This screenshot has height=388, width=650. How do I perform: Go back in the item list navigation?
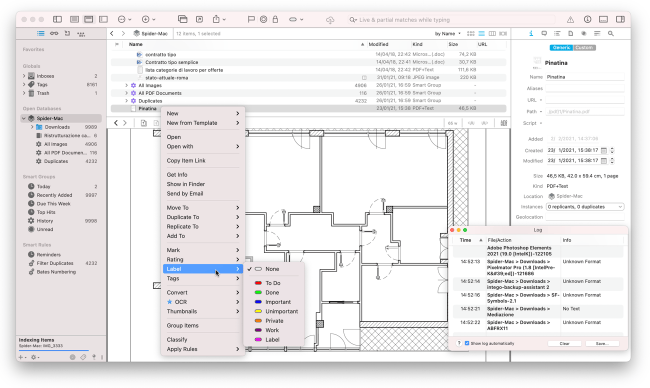(x=112, y=34)
